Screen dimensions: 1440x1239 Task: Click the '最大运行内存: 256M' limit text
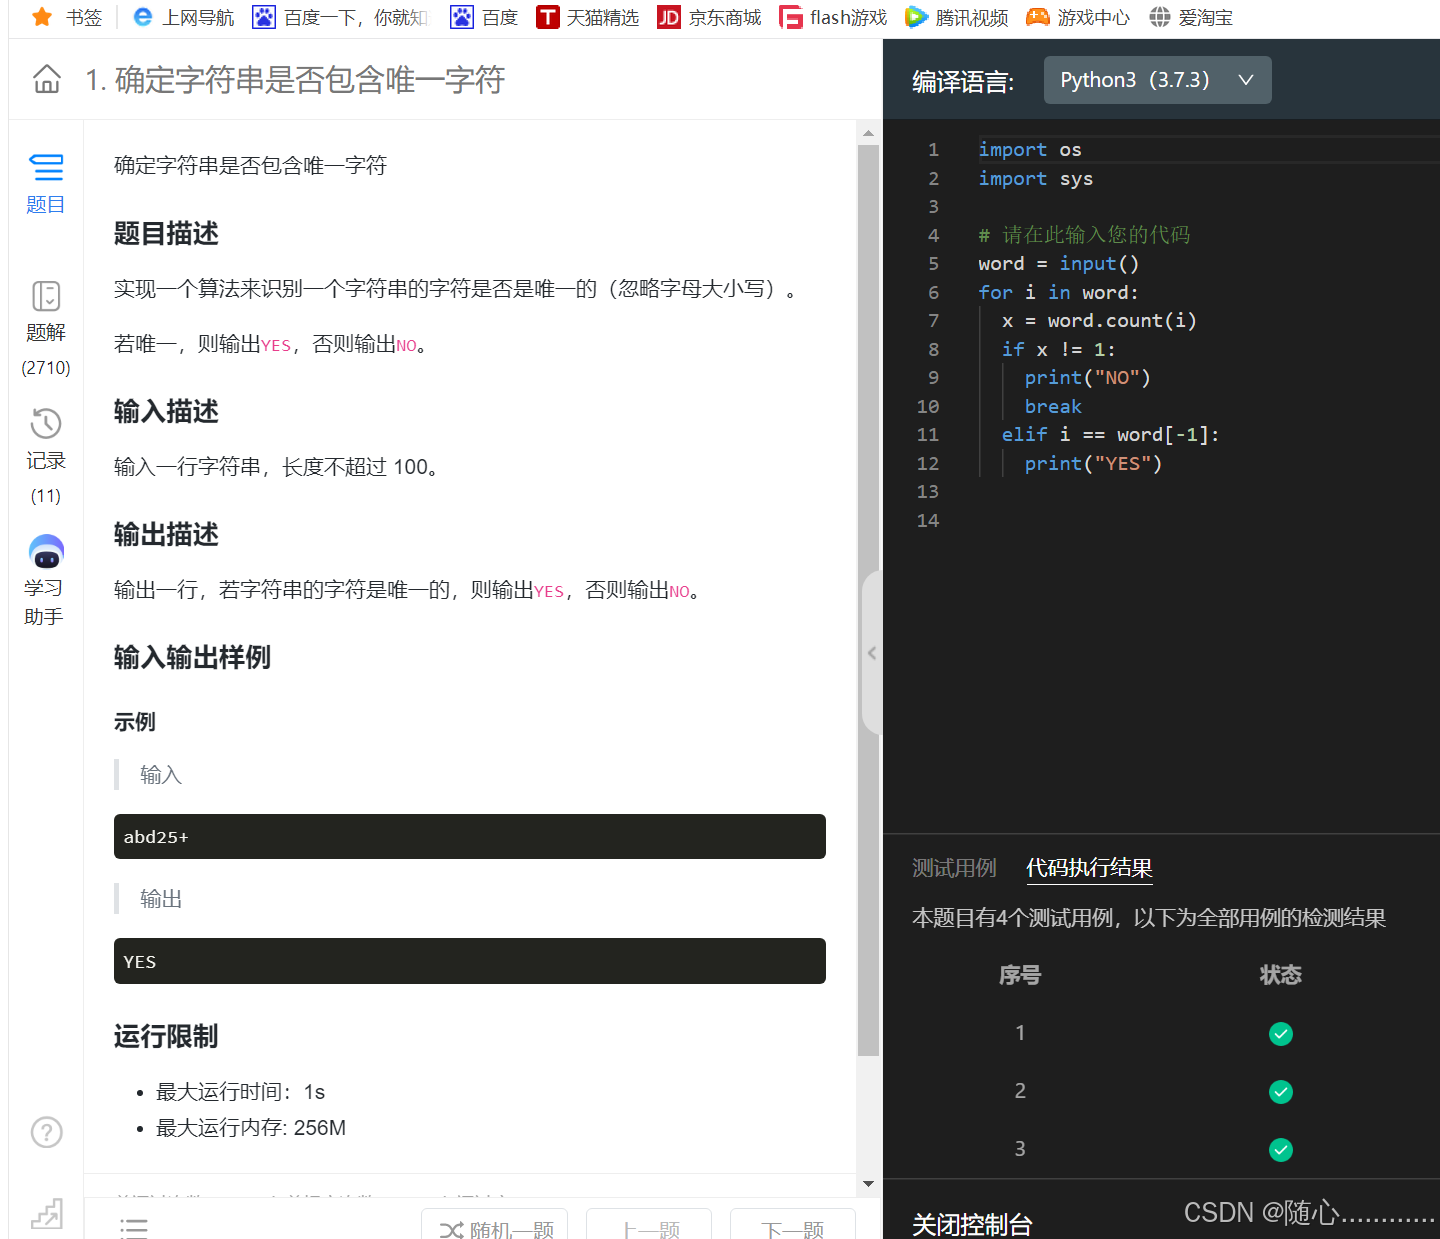tap(251, 1128)
